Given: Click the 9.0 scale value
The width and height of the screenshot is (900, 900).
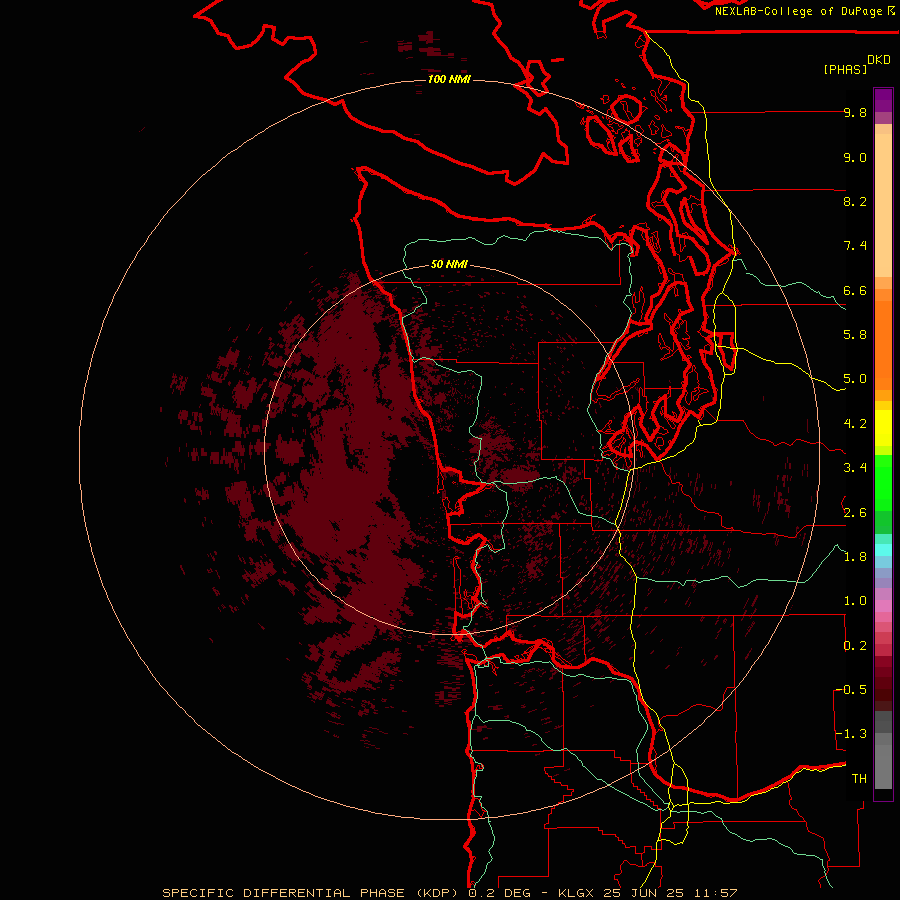Looking at the screenshot, I should 855,157.
